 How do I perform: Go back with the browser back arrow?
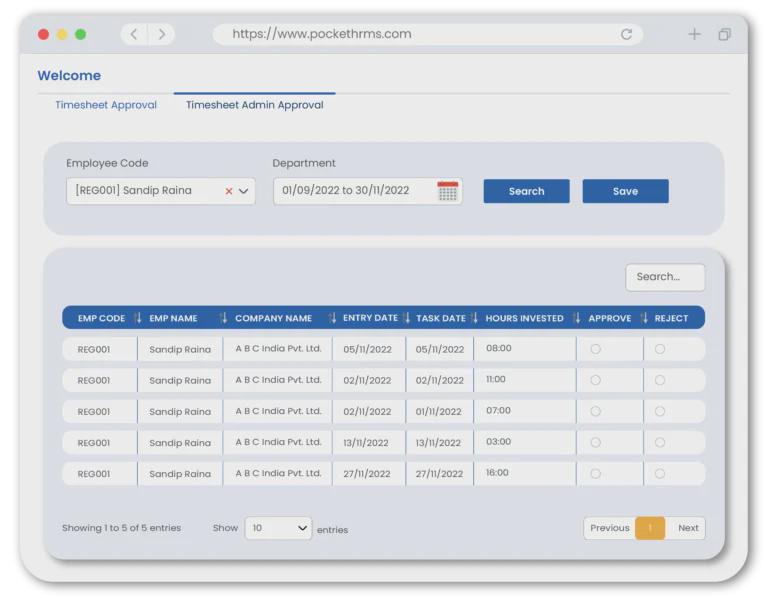tap(135, 34)
